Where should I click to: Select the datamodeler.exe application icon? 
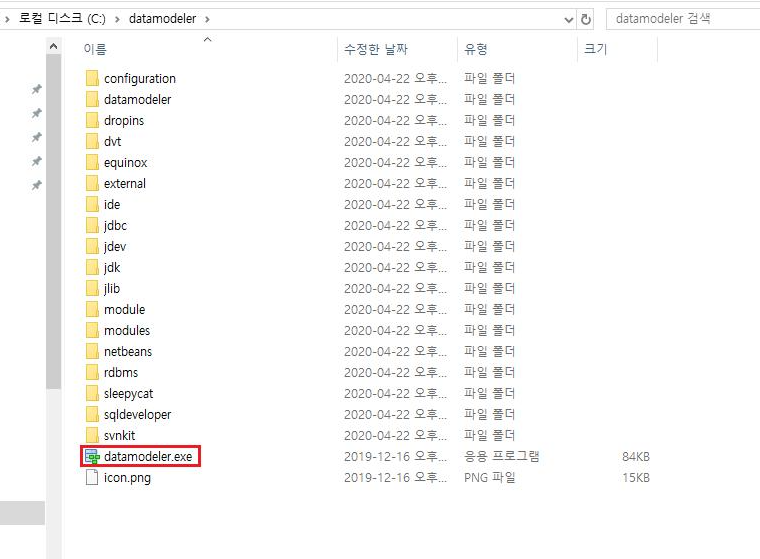click(x=92, y=457)
